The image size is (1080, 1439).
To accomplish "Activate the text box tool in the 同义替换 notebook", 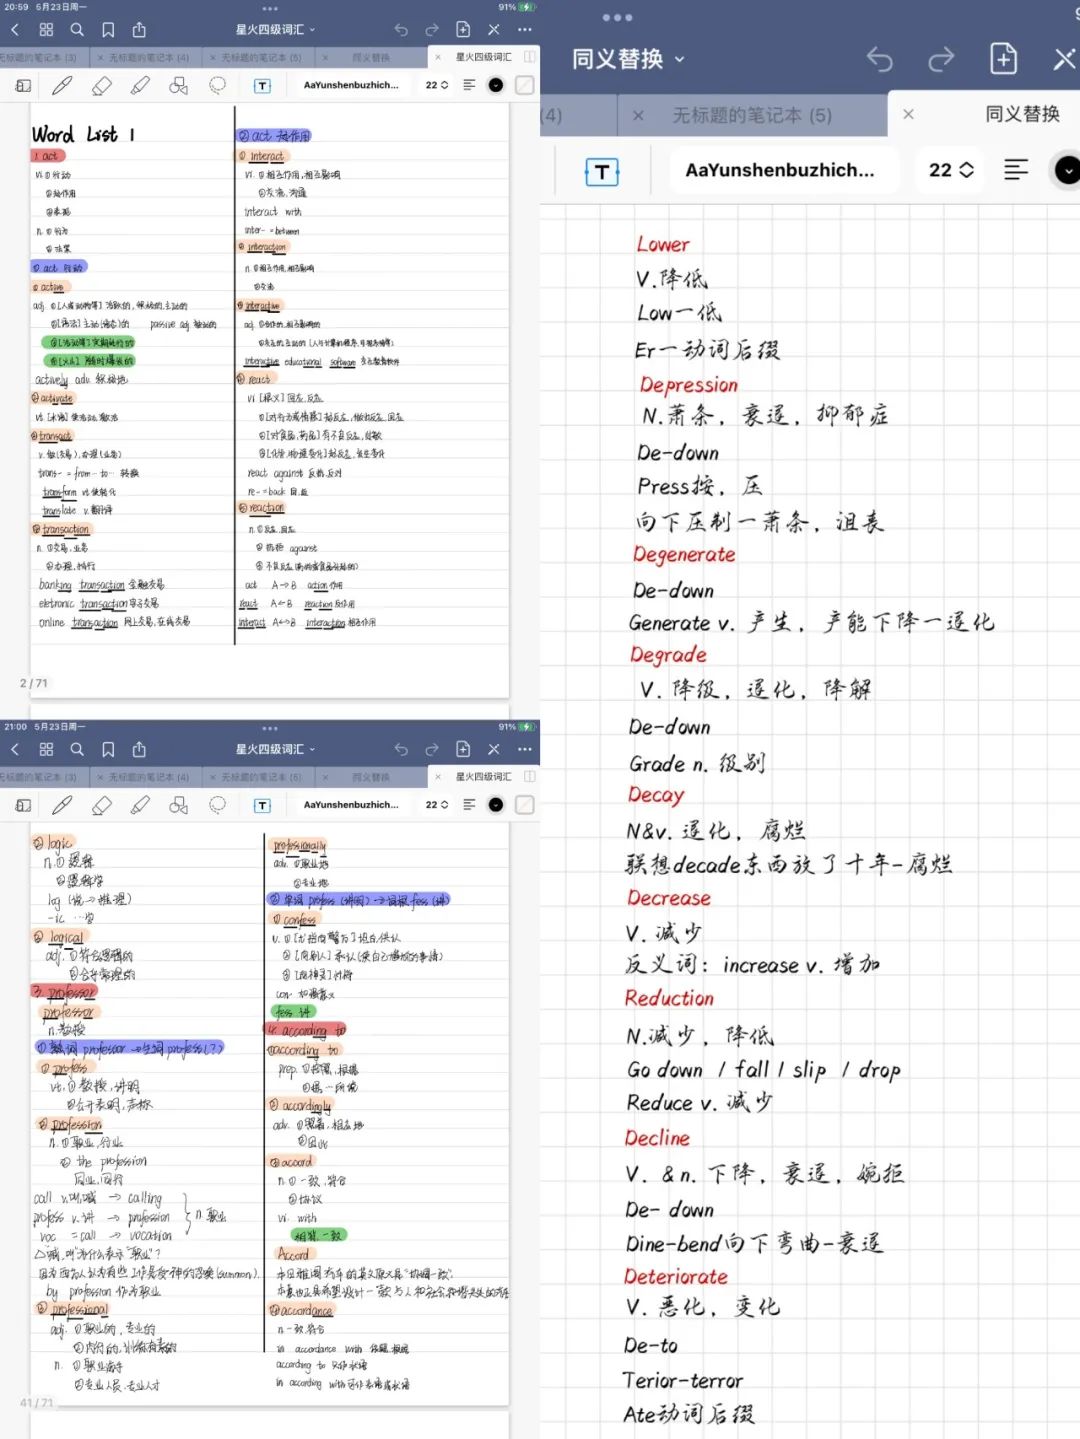I will (602, 172).
